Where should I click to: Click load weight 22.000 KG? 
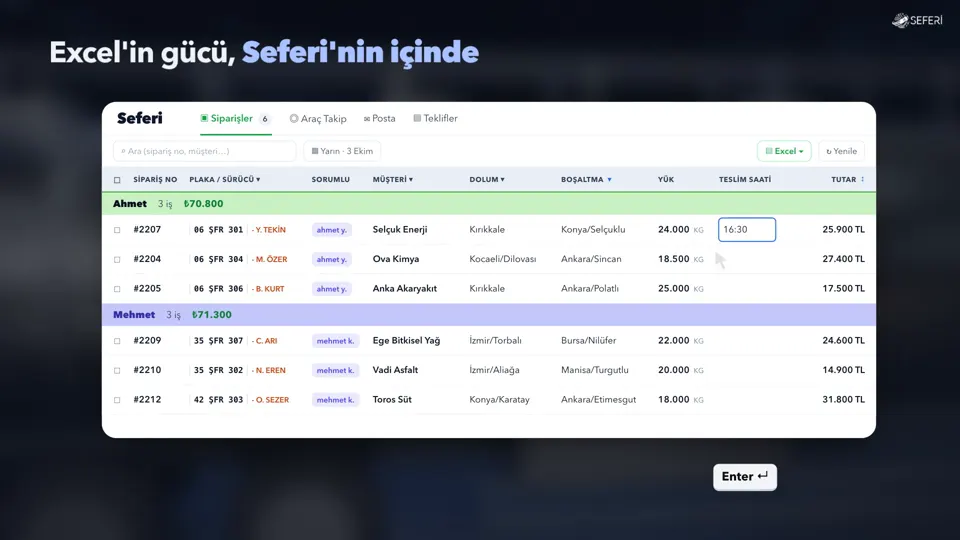680,340
